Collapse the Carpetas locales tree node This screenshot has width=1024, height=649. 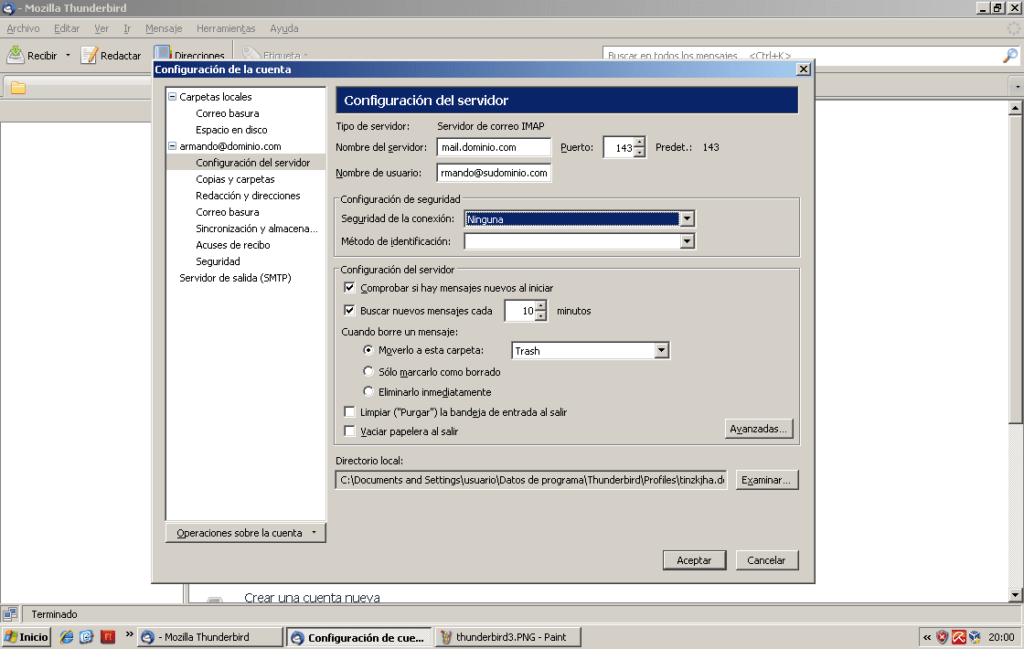pos(172,97)
